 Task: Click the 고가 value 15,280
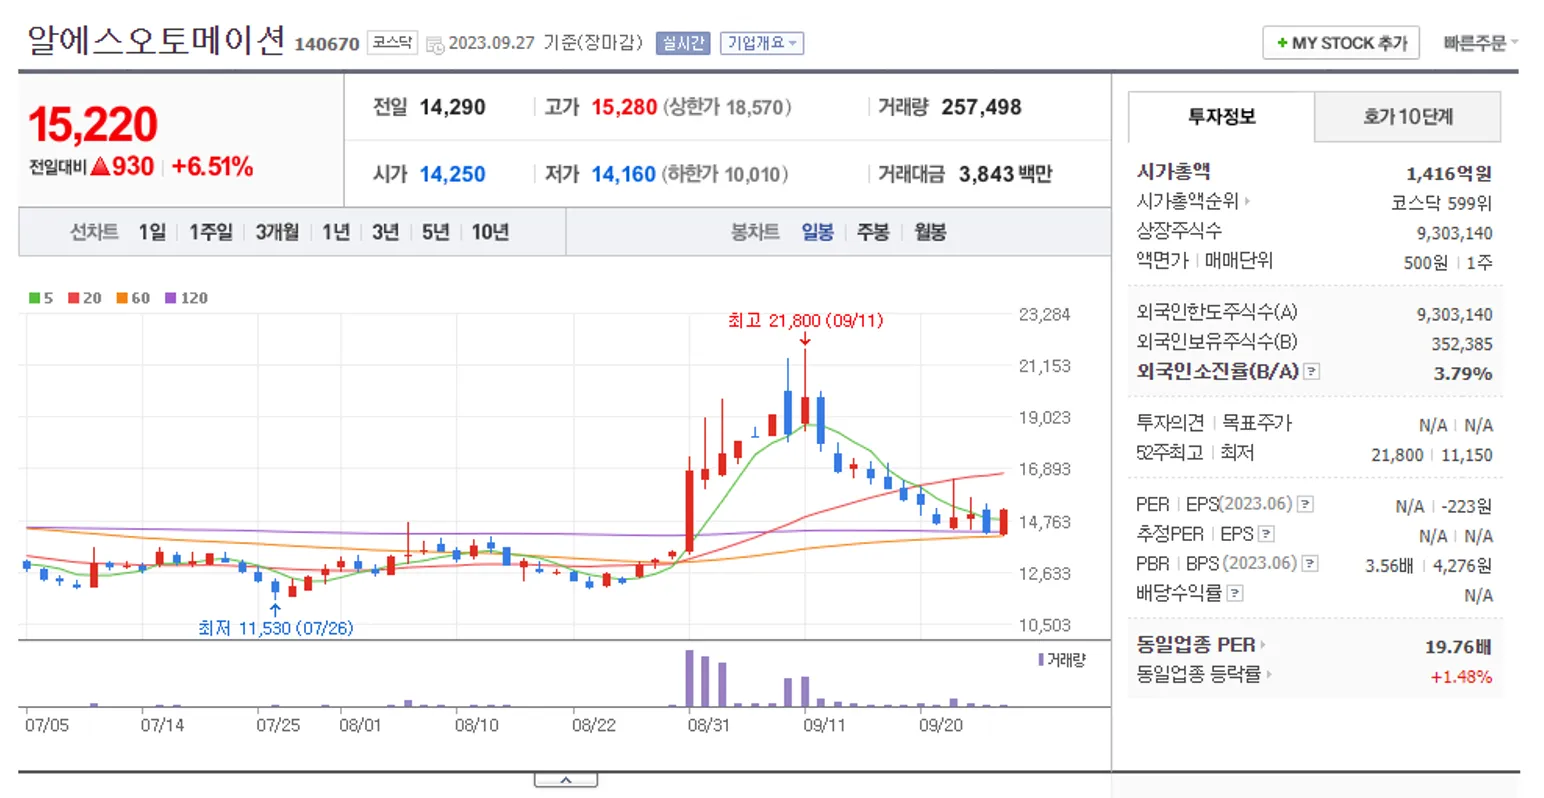[x=624, y=107]
